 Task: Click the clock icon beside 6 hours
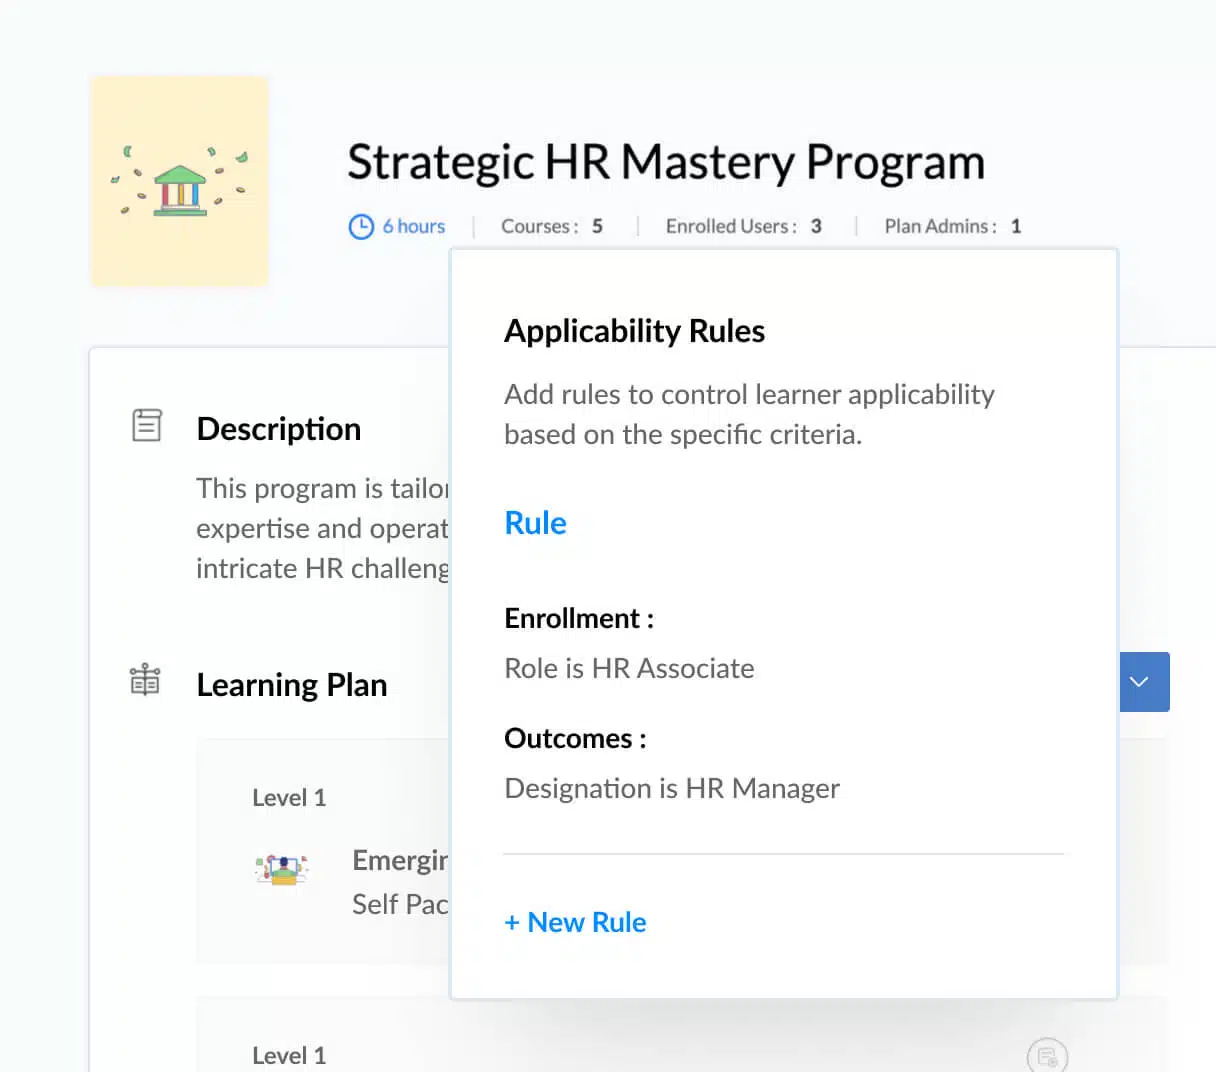pyautogui.click(x=361, y=227)
